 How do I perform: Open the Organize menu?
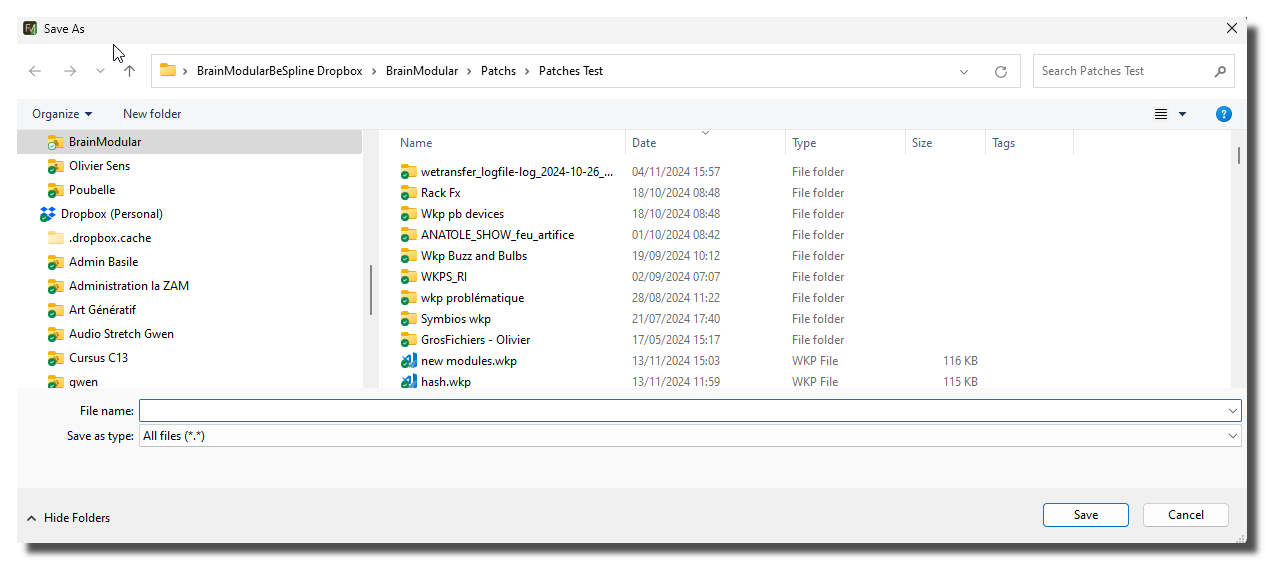pos(62,114)
